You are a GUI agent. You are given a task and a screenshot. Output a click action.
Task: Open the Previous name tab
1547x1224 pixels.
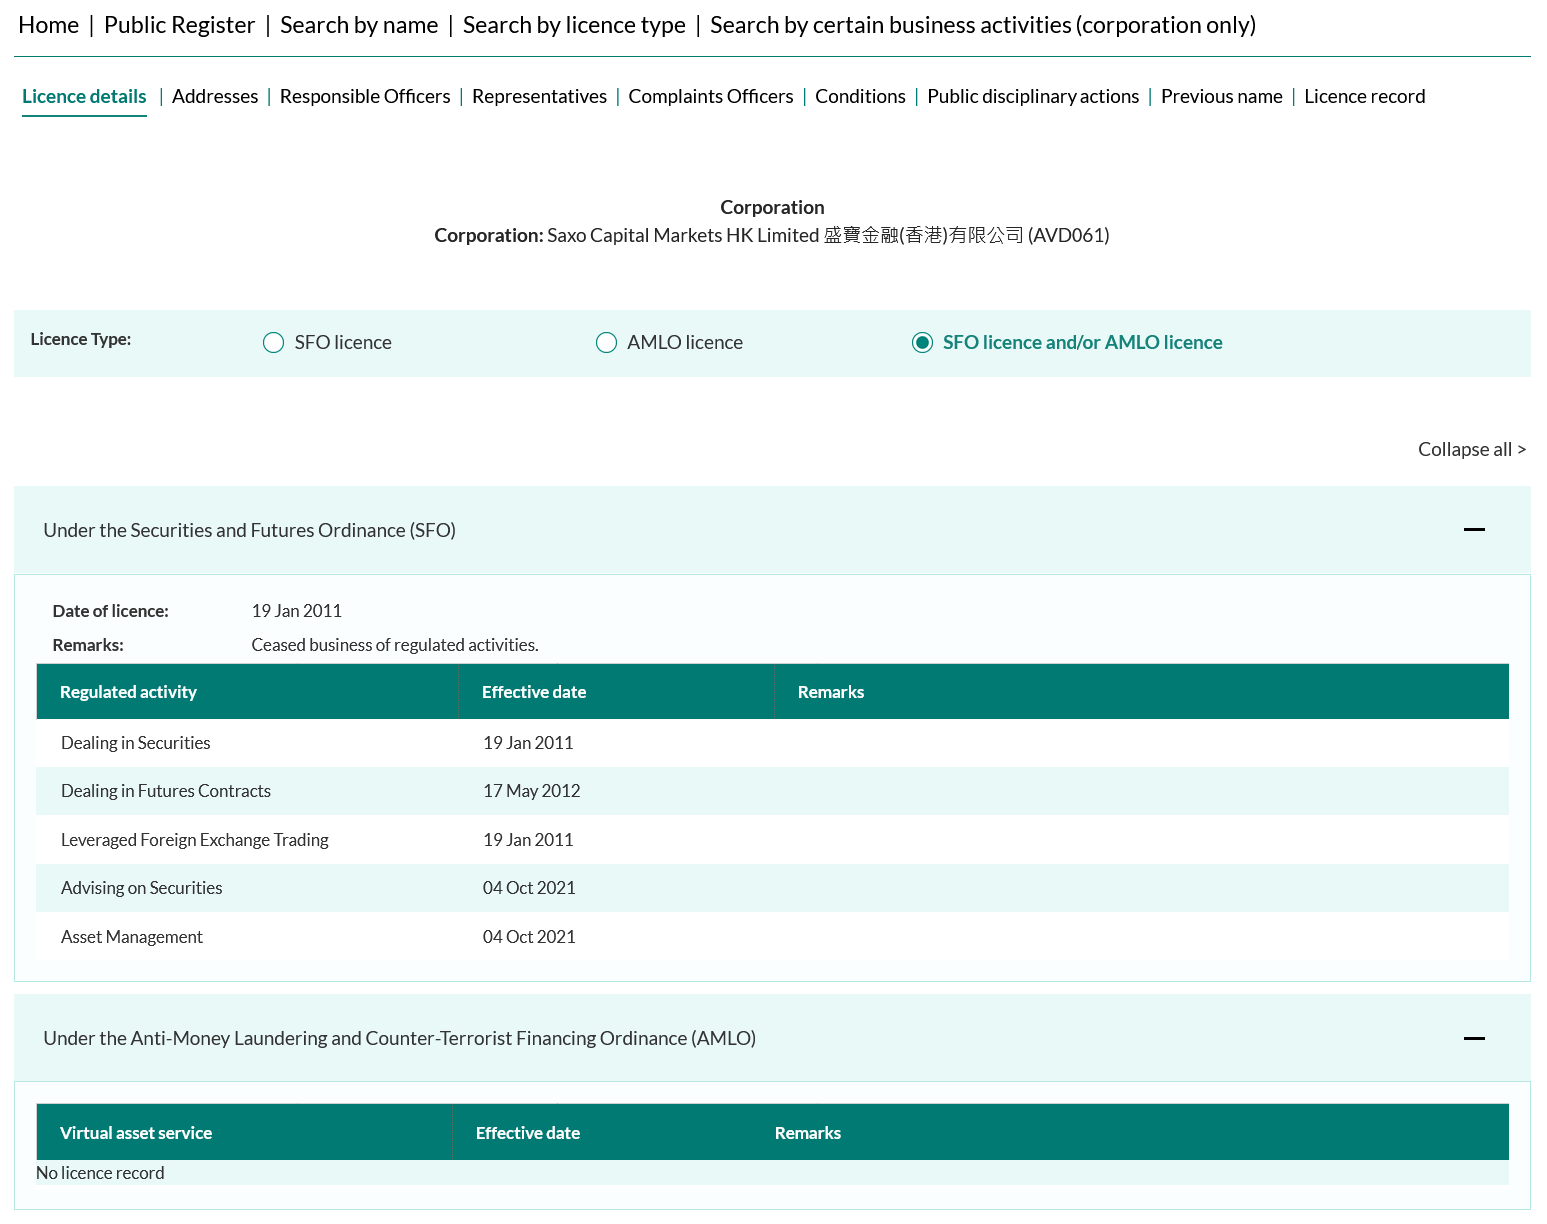[x=1221, y=97]
